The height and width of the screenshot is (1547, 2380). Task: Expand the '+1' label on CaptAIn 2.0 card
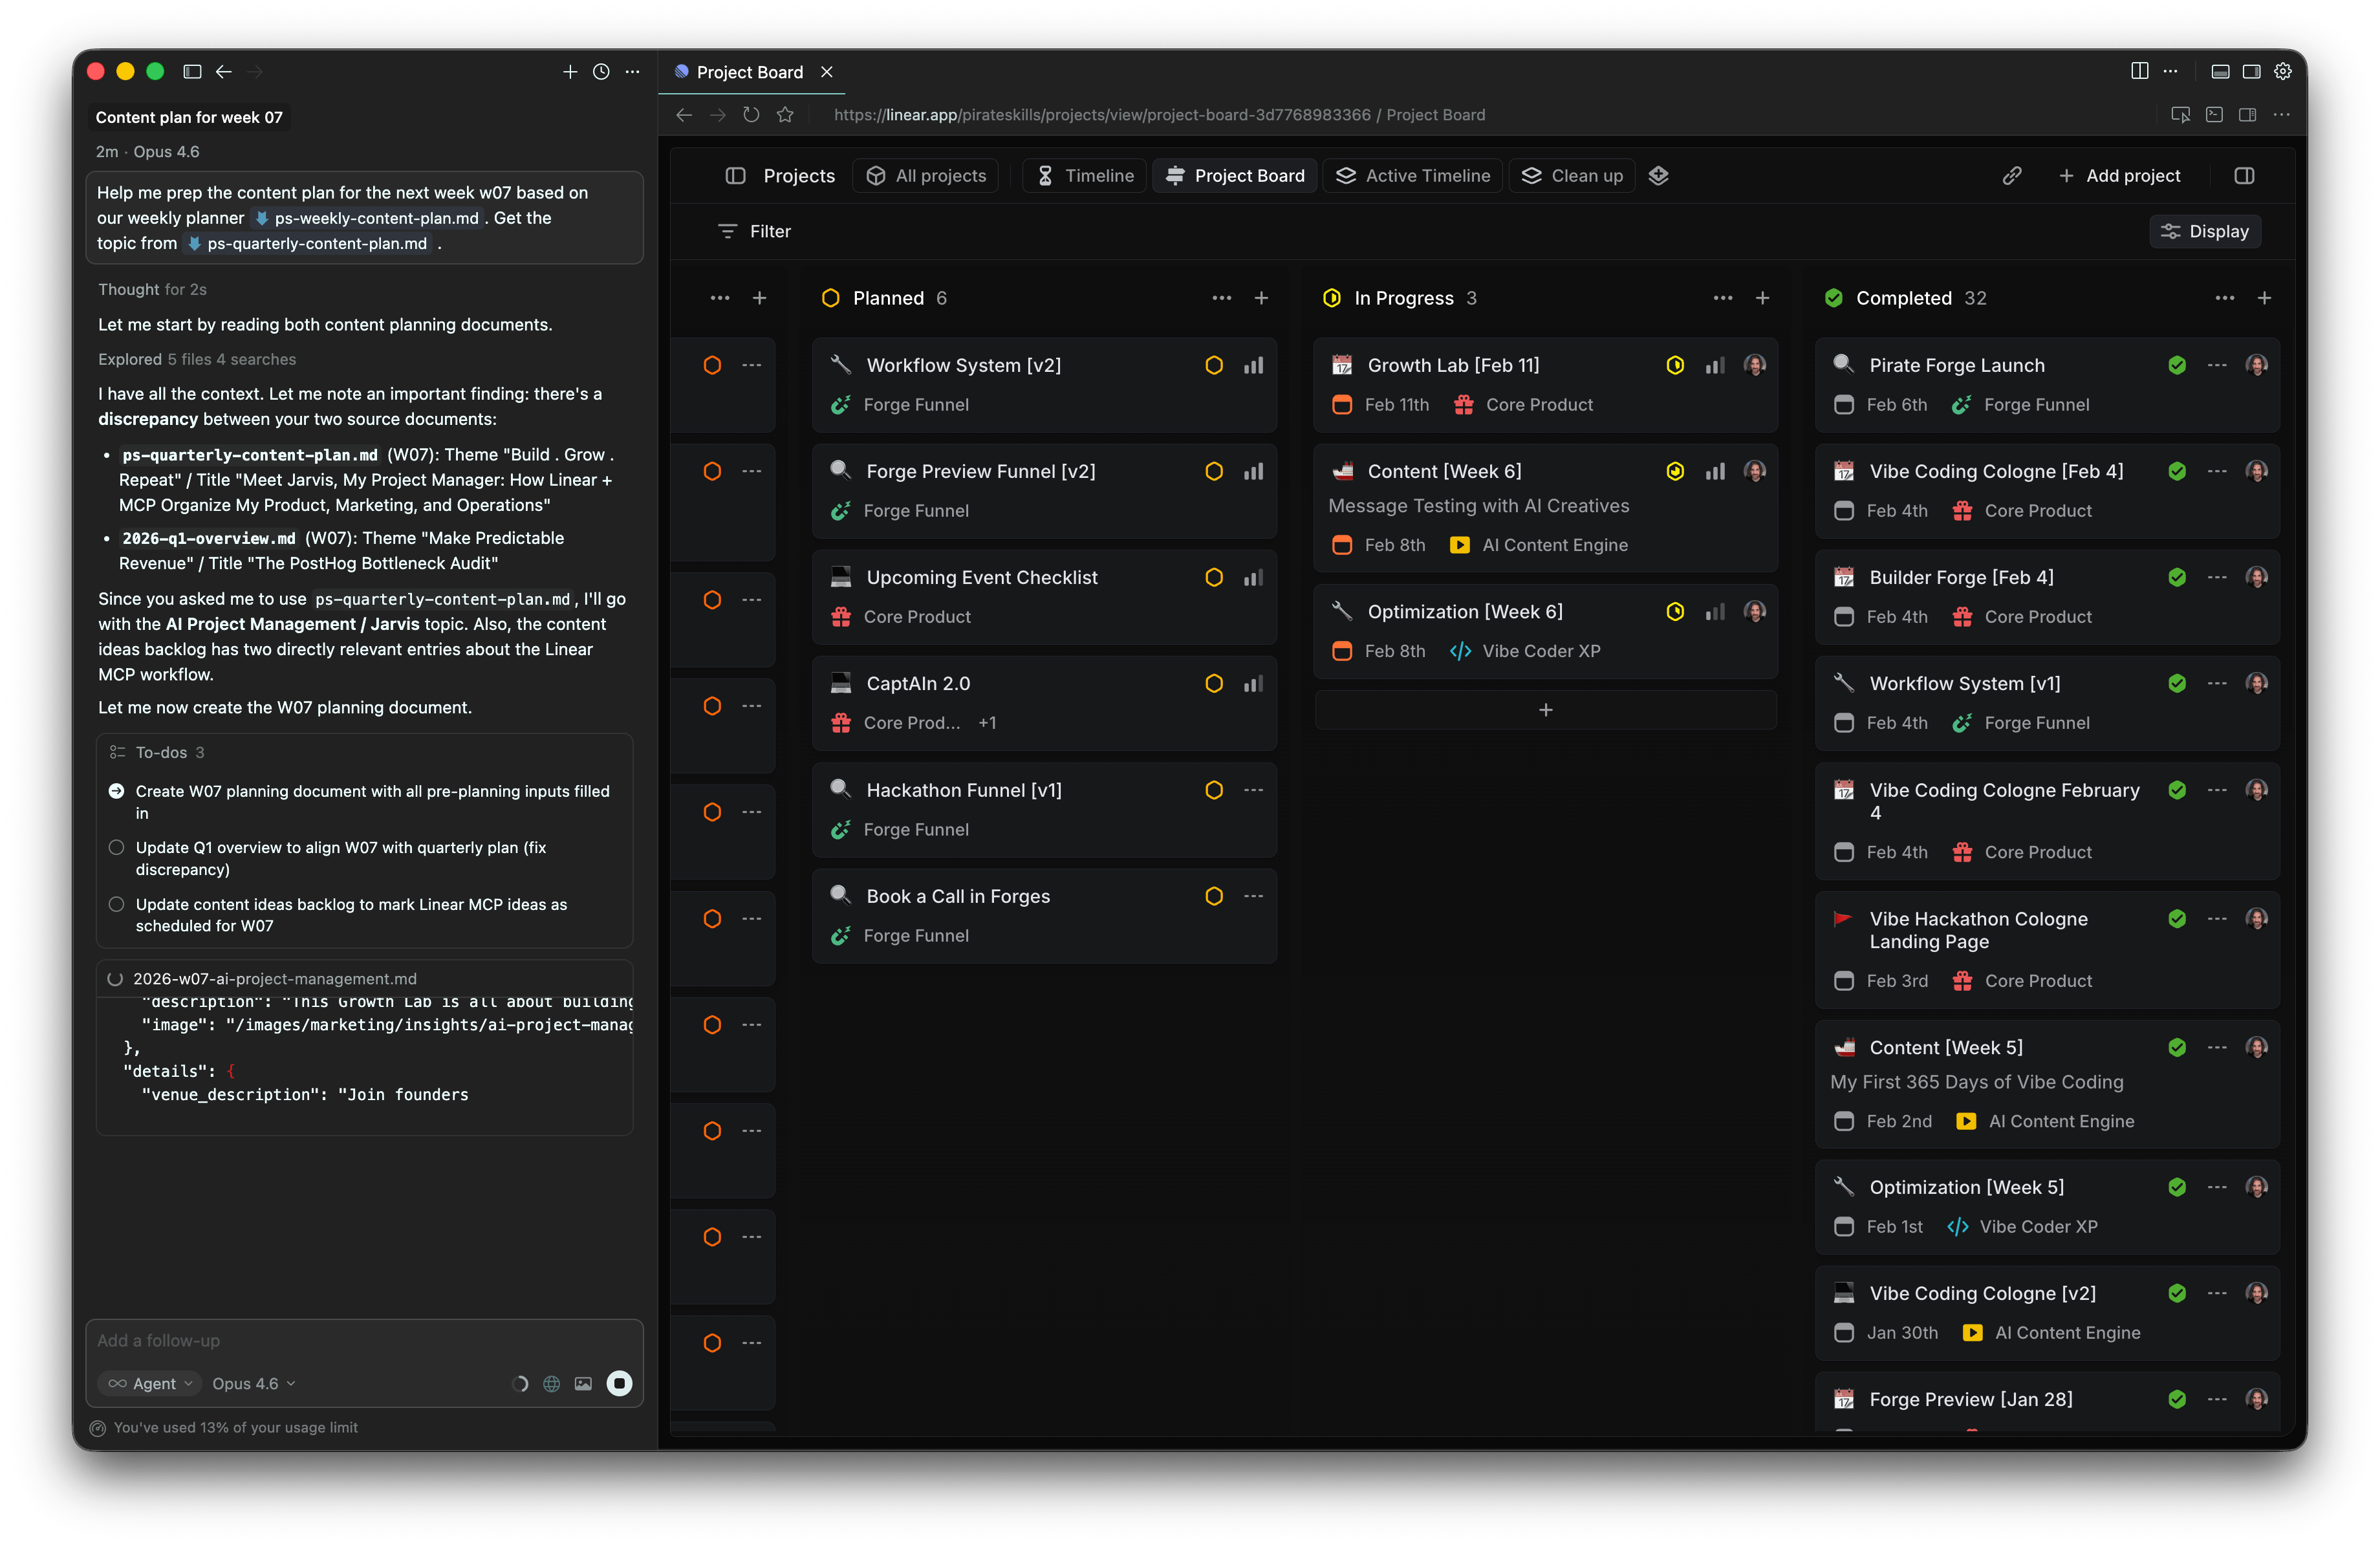pos(987,722)
